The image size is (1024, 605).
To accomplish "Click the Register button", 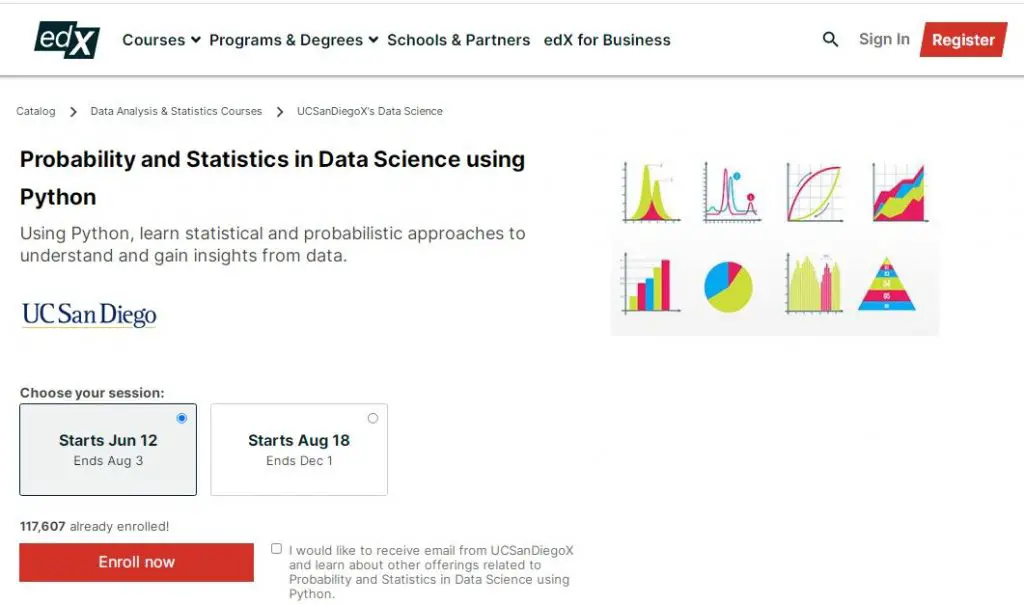I will point(963,40).
